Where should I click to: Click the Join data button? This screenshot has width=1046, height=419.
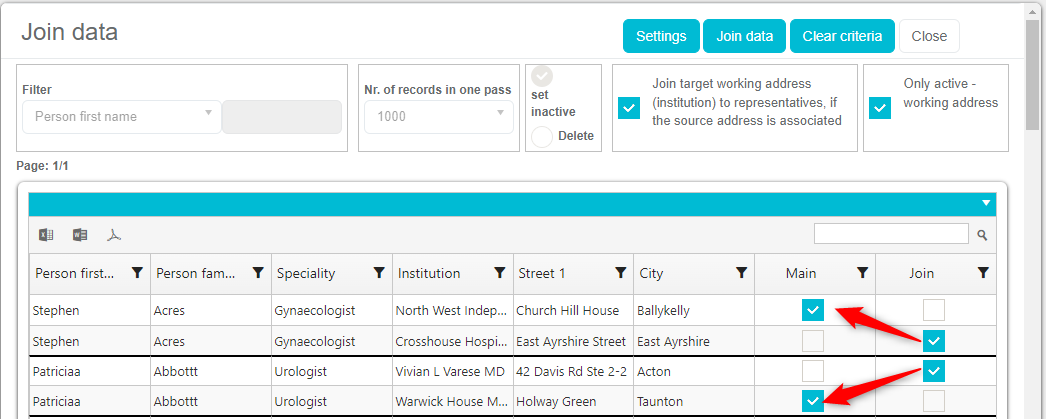click(744, 36)
